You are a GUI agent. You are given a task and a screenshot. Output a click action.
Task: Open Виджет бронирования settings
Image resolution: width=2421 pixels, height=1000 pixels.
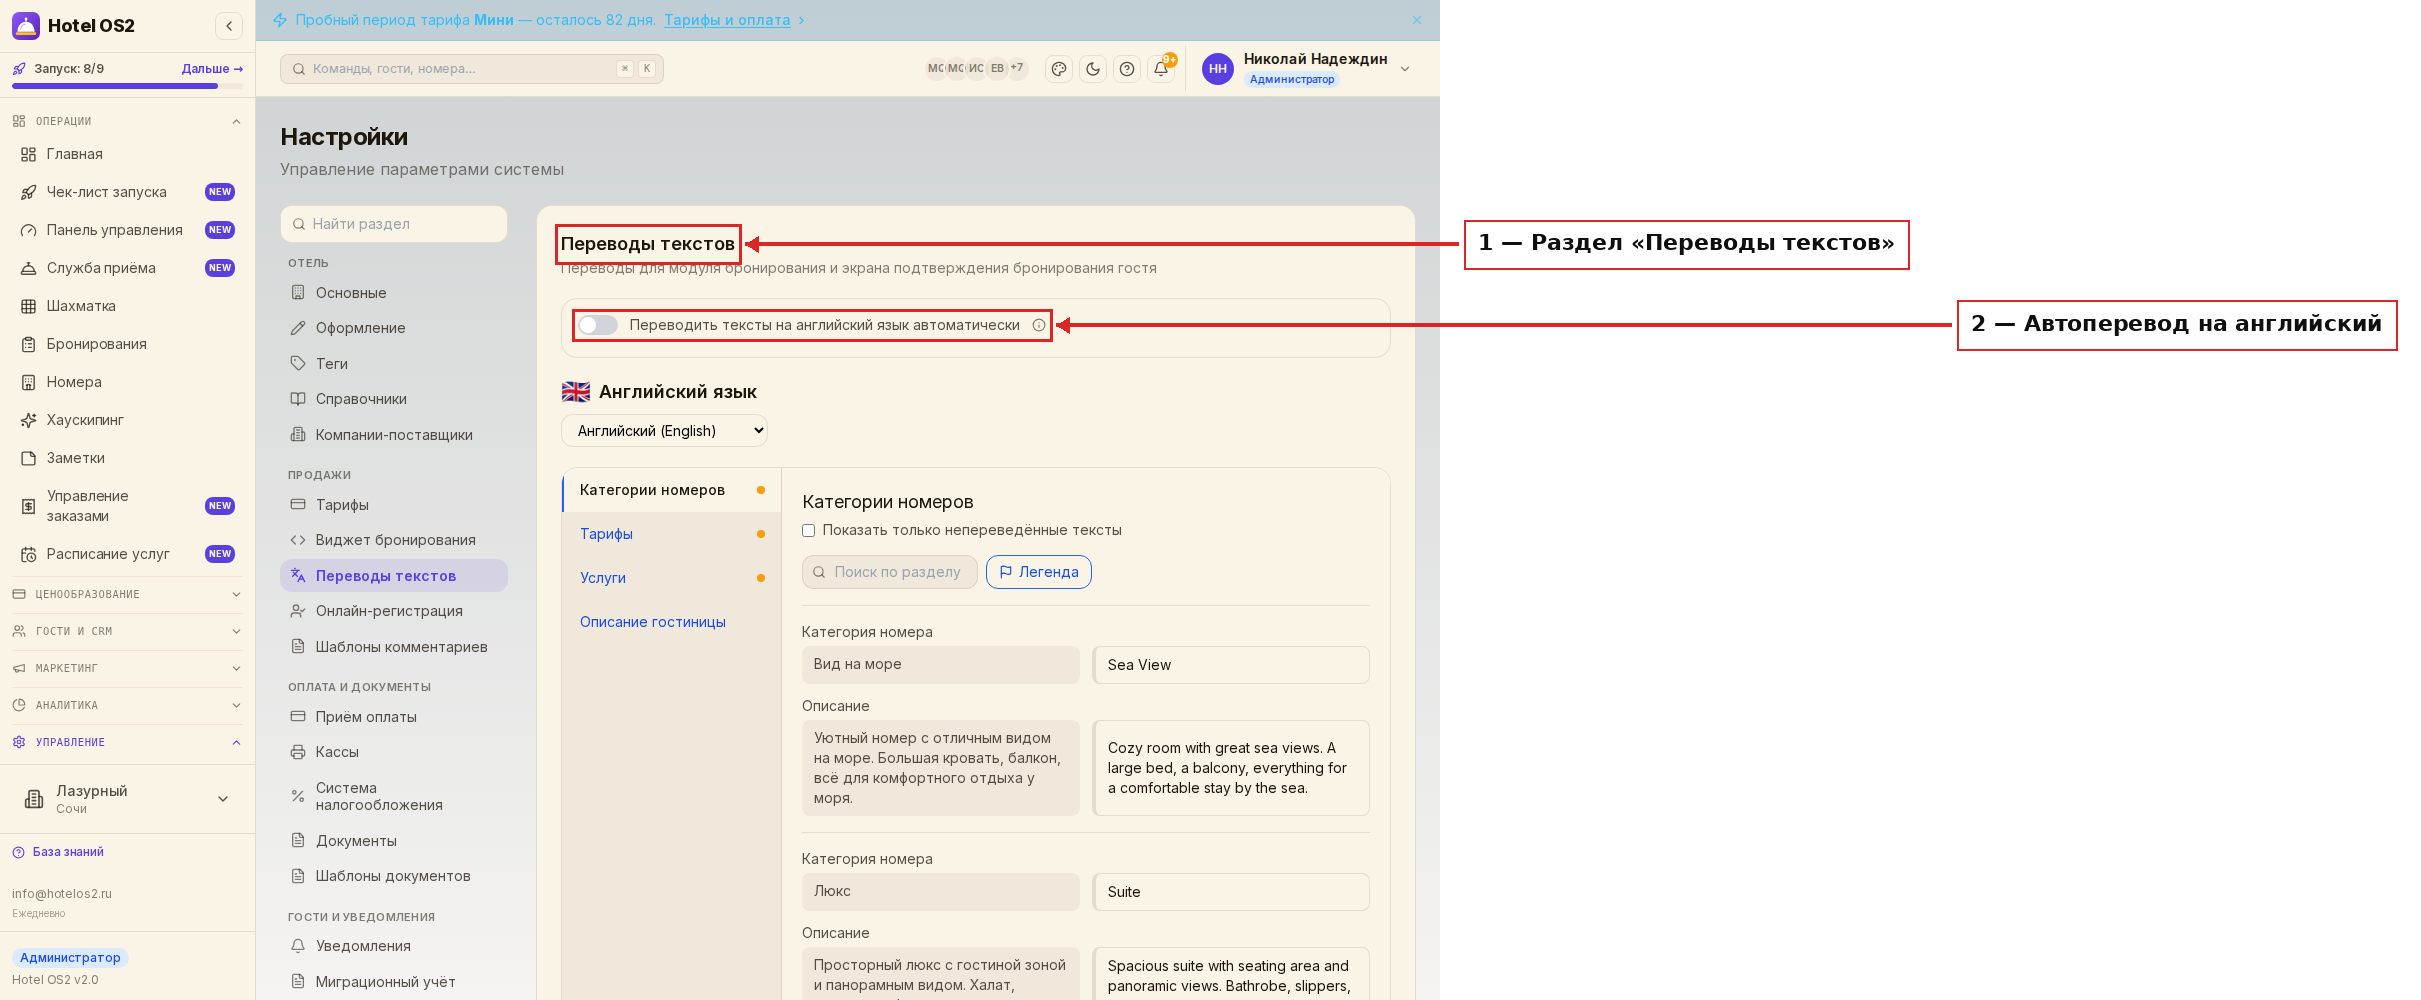tap(394, 540)
